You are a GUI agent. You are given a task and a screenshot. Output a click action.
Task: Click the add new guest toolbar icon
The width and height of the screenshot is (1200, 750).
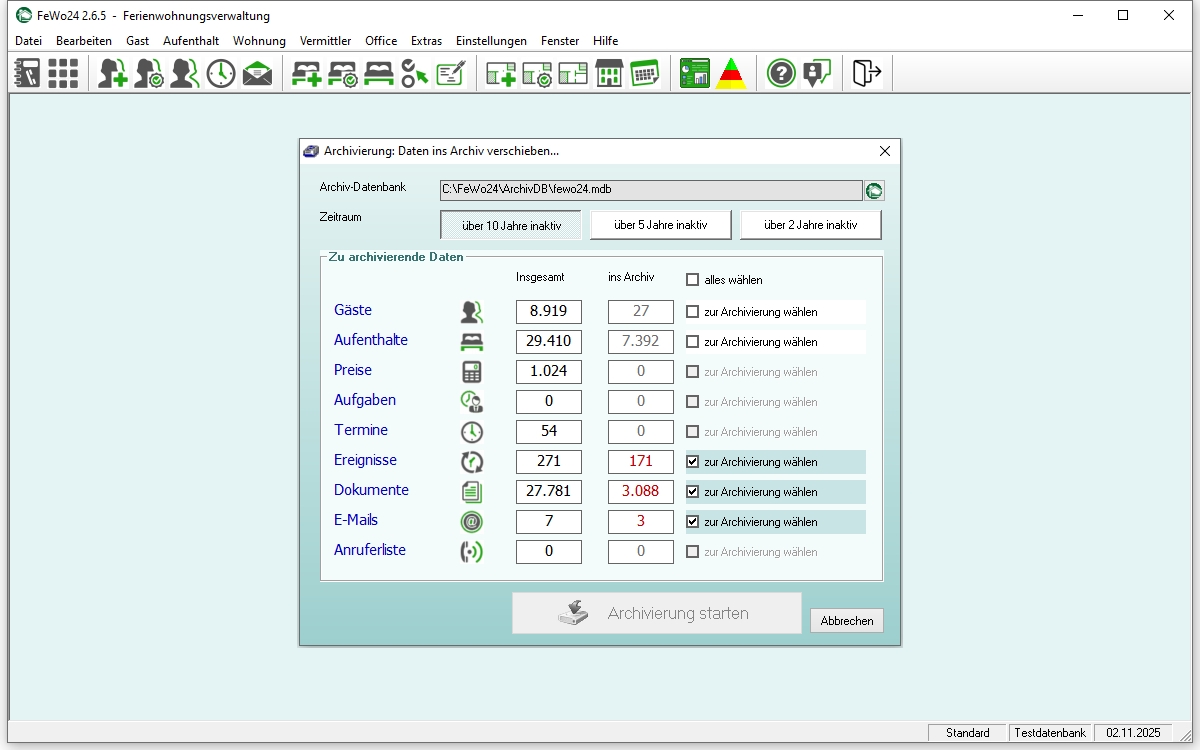[113, 73]
